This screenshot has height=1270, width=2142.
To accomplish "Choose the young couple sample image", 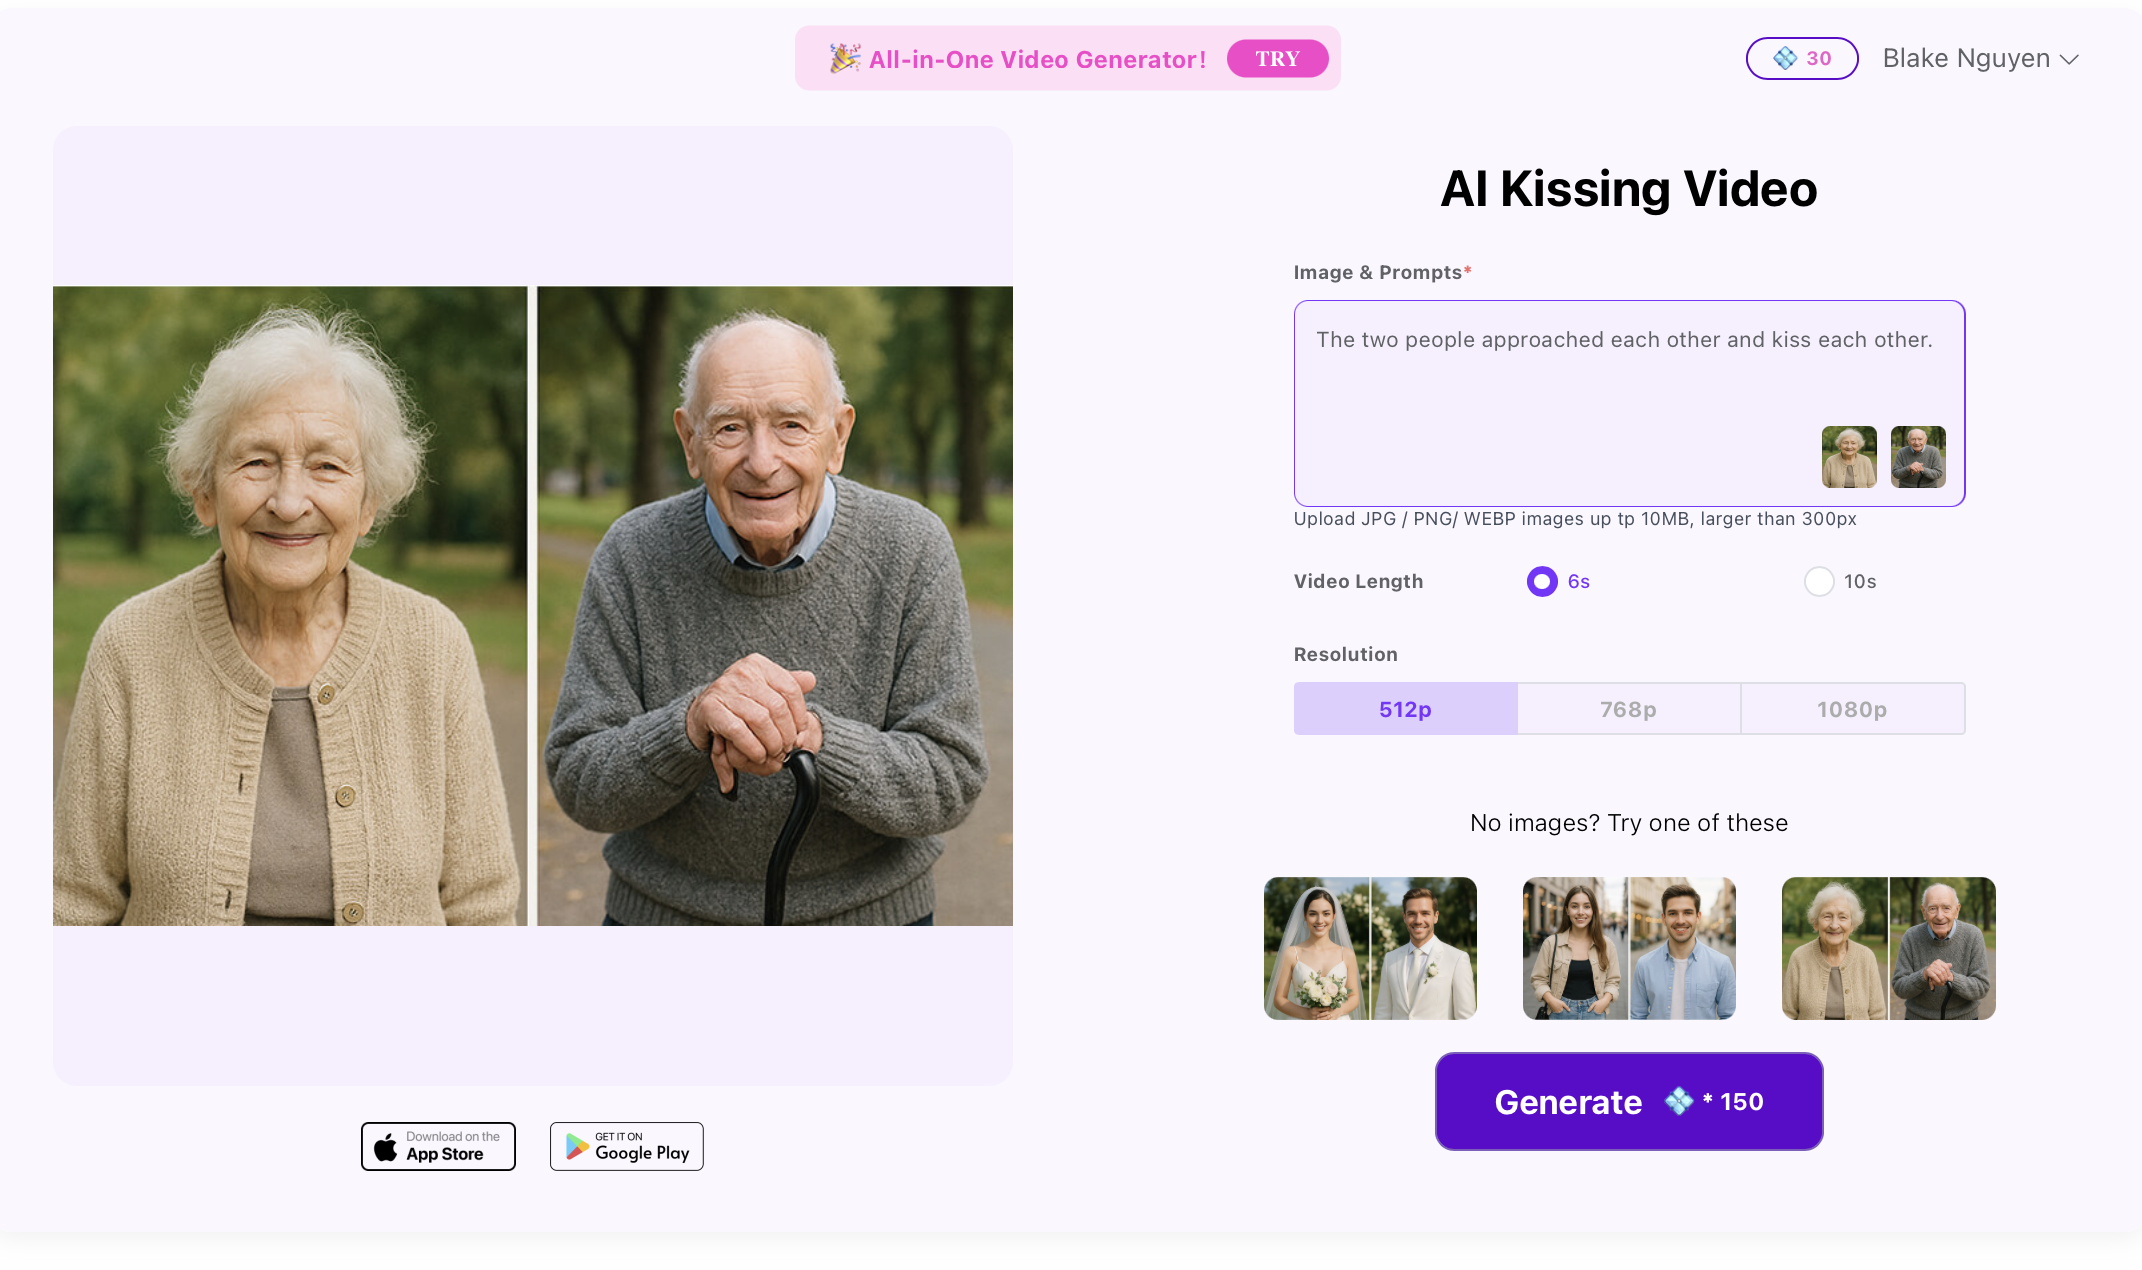I will 1629,948.
